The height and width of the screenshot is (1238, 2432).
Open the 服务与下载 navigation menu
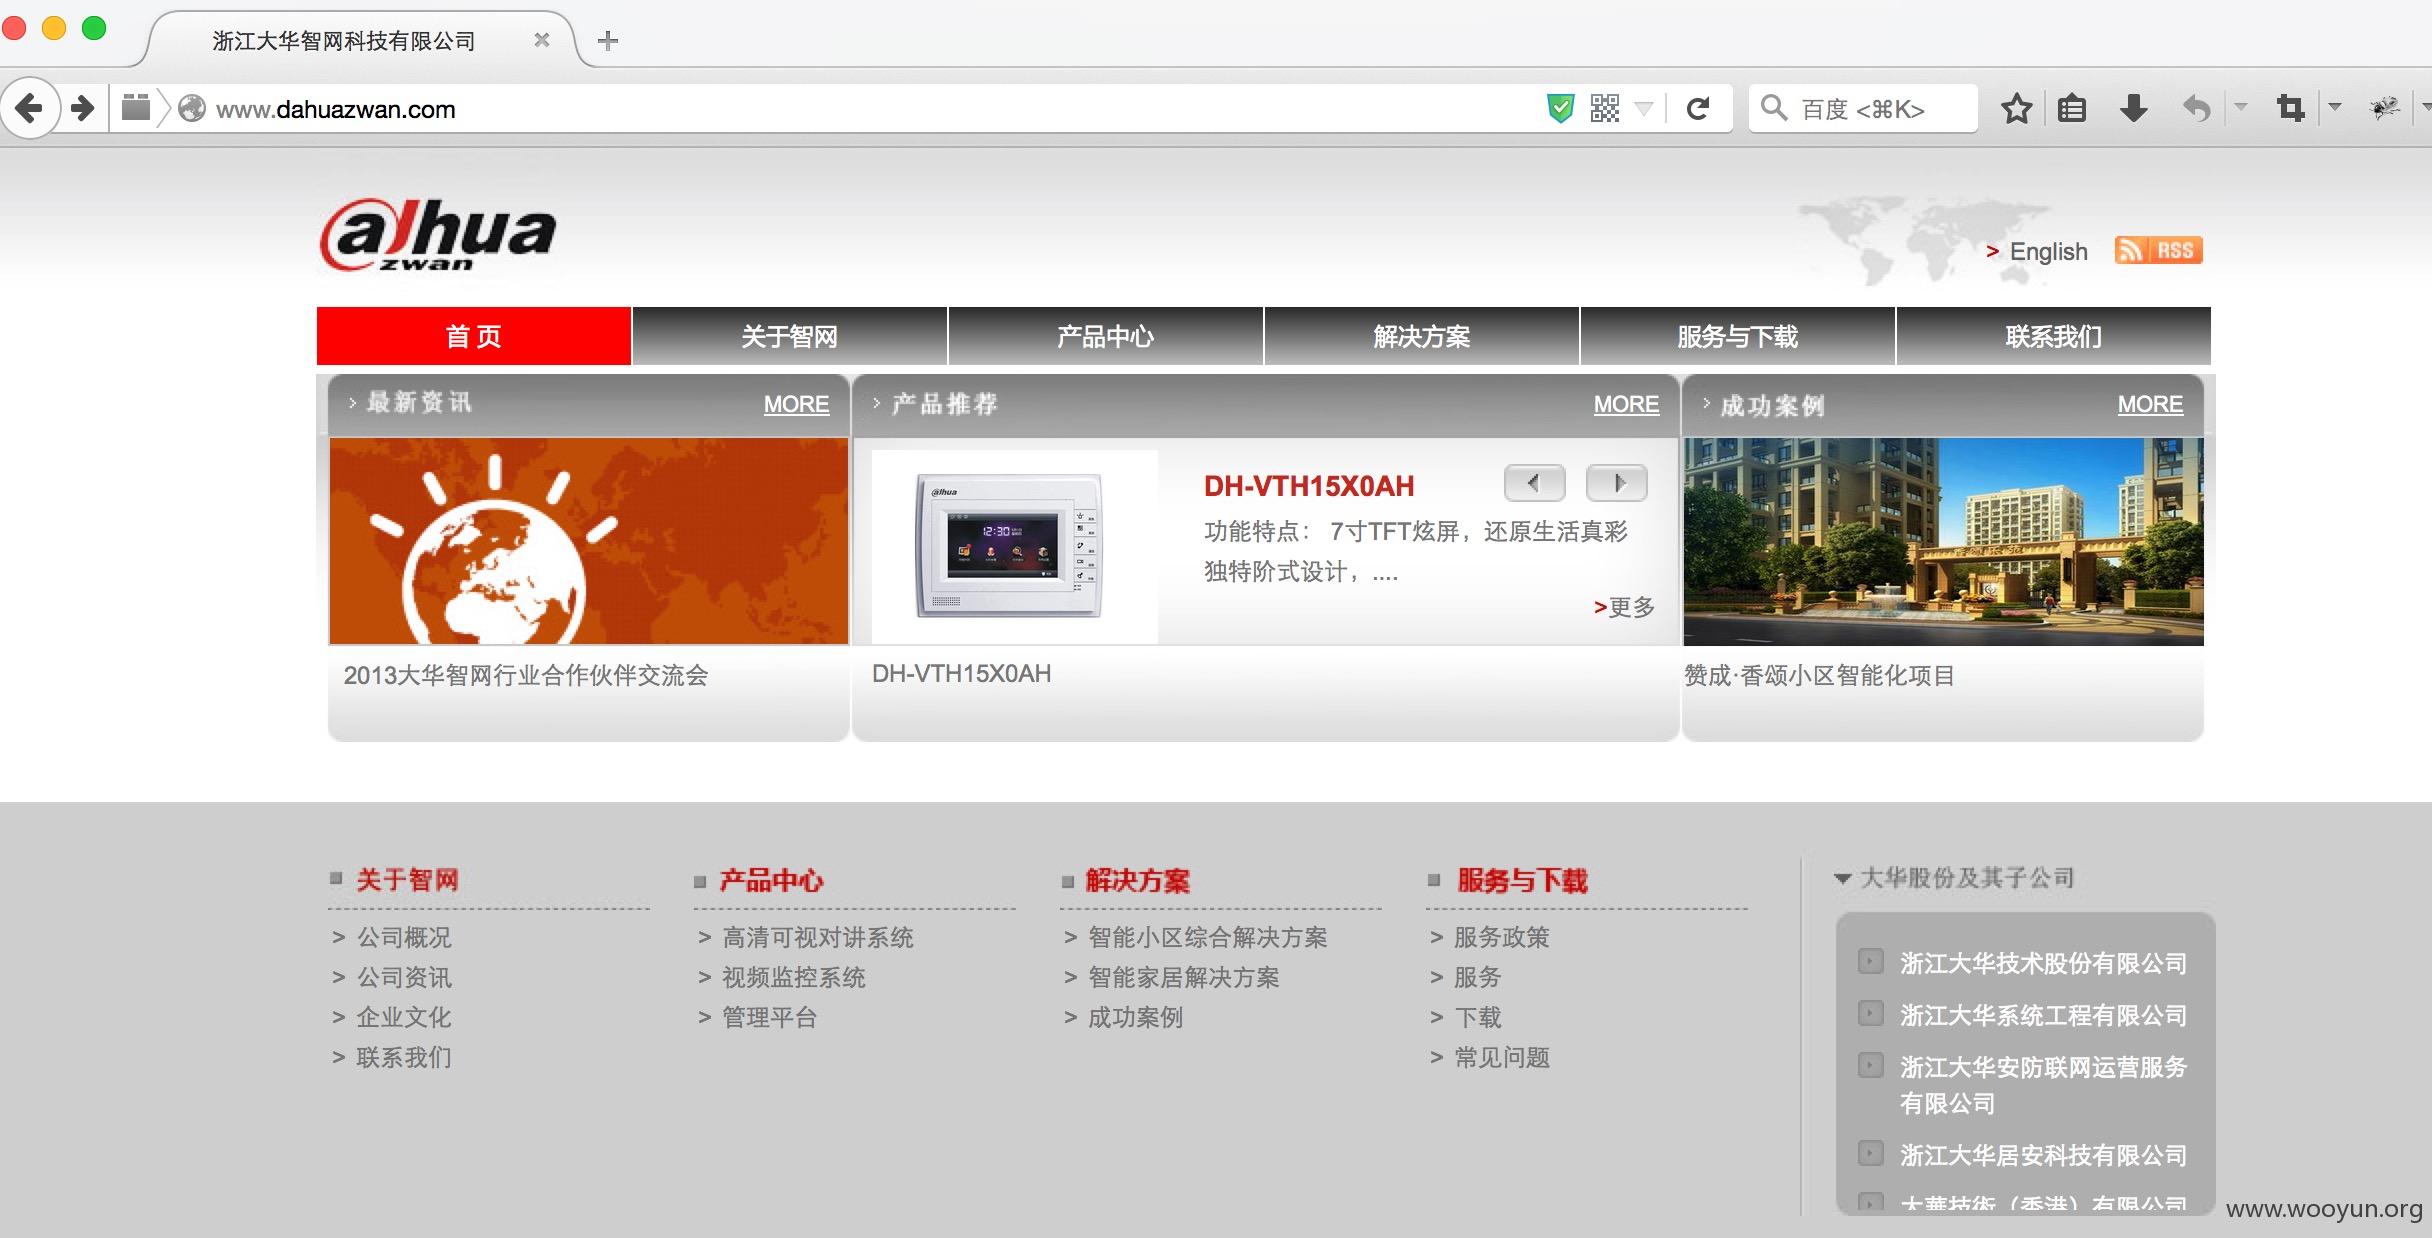click(x=1738, y=336)
